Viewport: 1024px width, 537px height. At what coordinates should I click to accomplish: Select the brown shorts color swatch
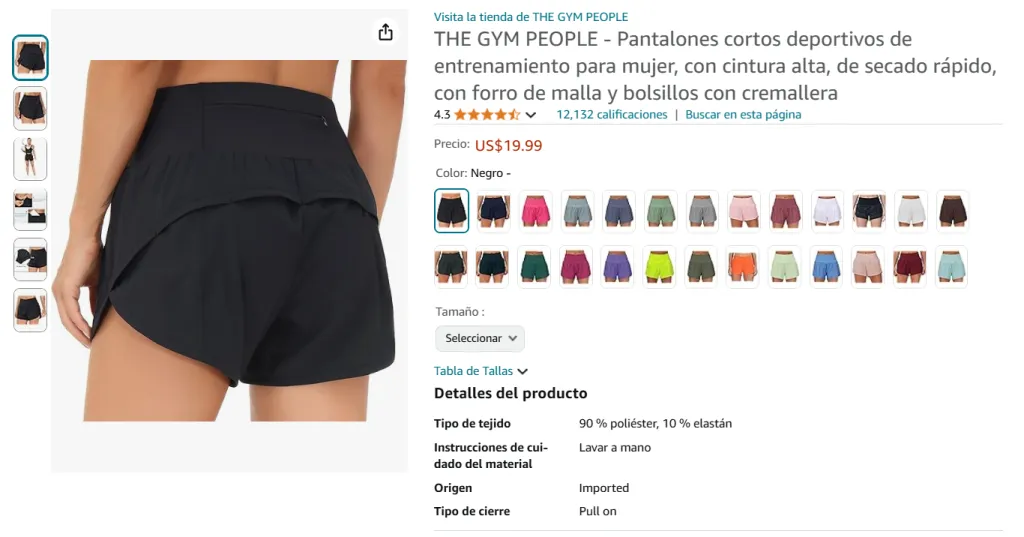pyautogui.click(x=952, y=211)
